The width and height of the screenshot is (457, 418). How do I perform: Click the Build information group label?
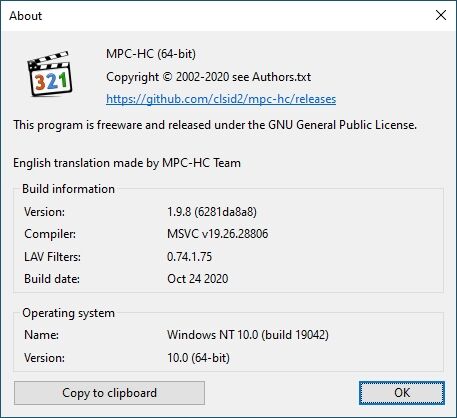point(68,189)
